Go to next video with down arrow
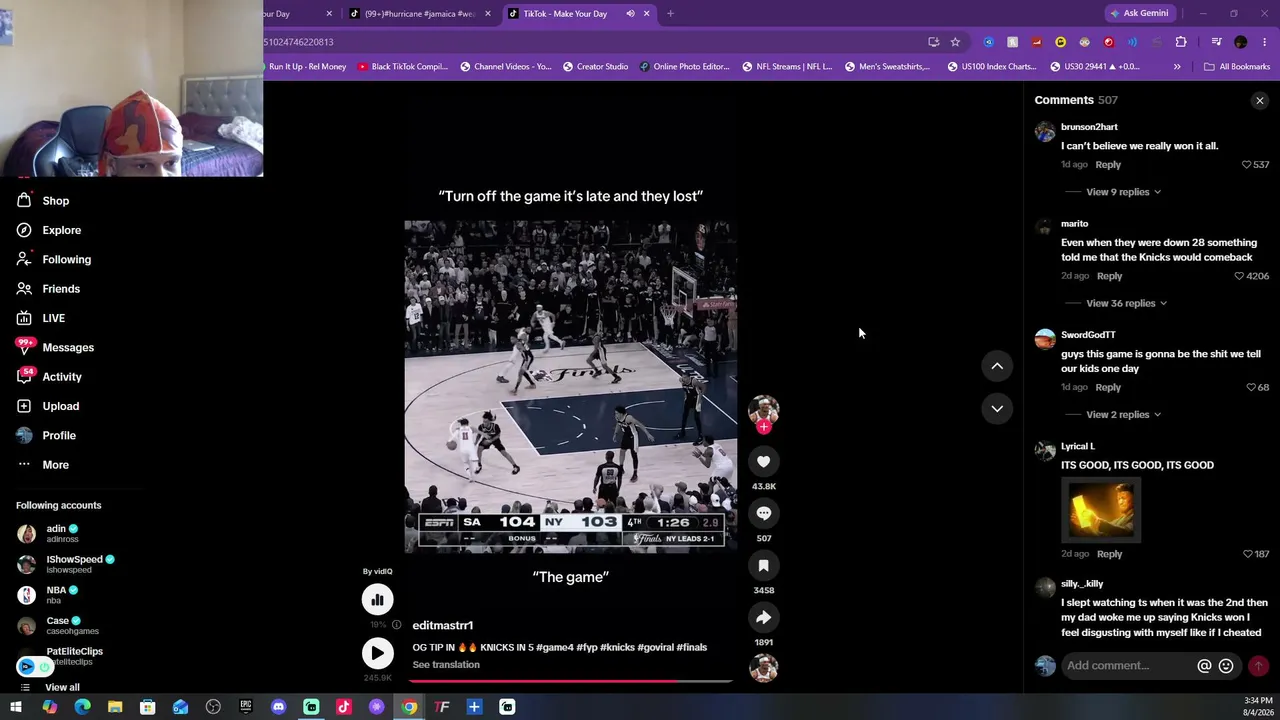 [x=997, y=408]
